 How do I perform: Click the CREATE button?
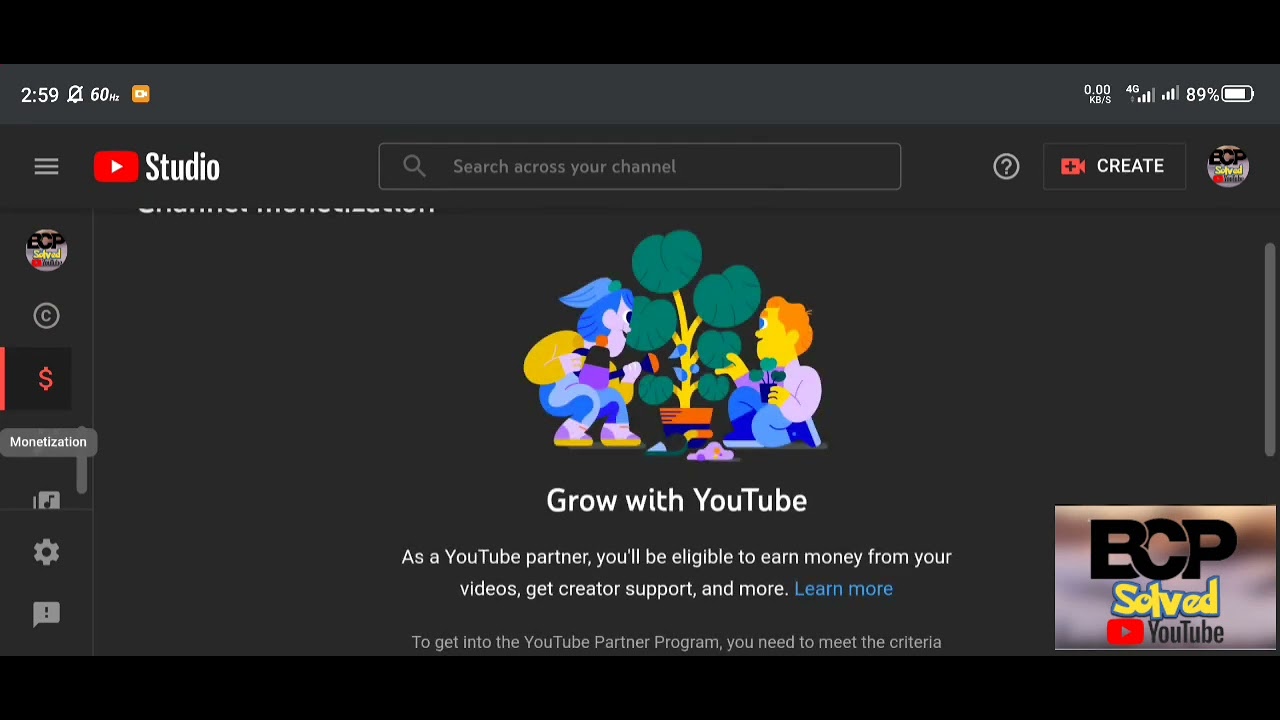tap(1114, 166)
